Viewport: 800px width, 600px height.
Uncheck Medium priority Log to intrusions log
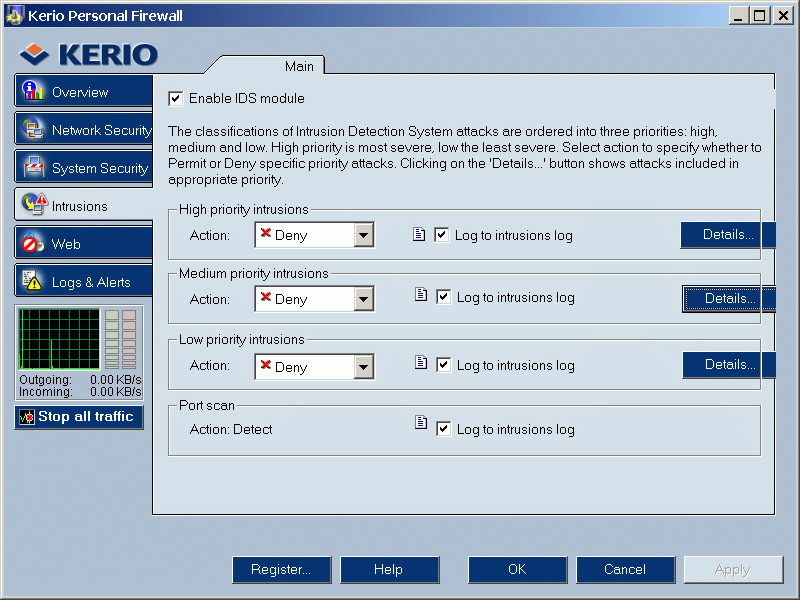[443, 297]
